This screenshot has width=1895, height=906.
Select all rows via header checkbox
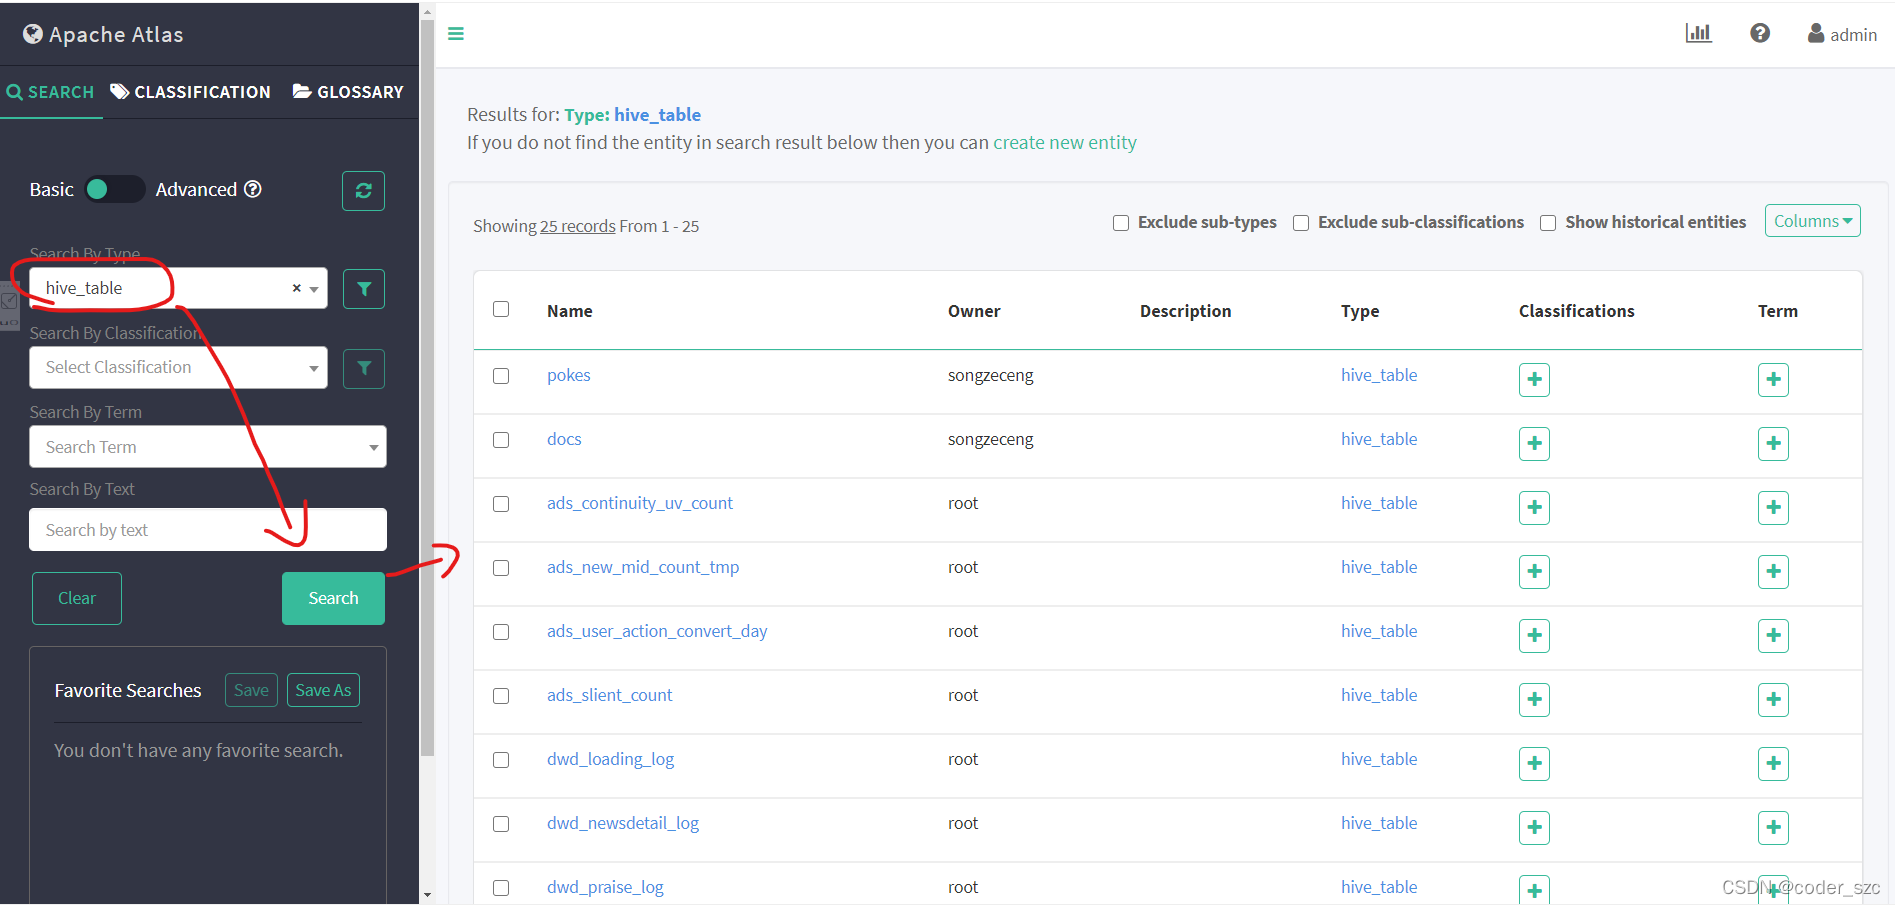[501, 309]
